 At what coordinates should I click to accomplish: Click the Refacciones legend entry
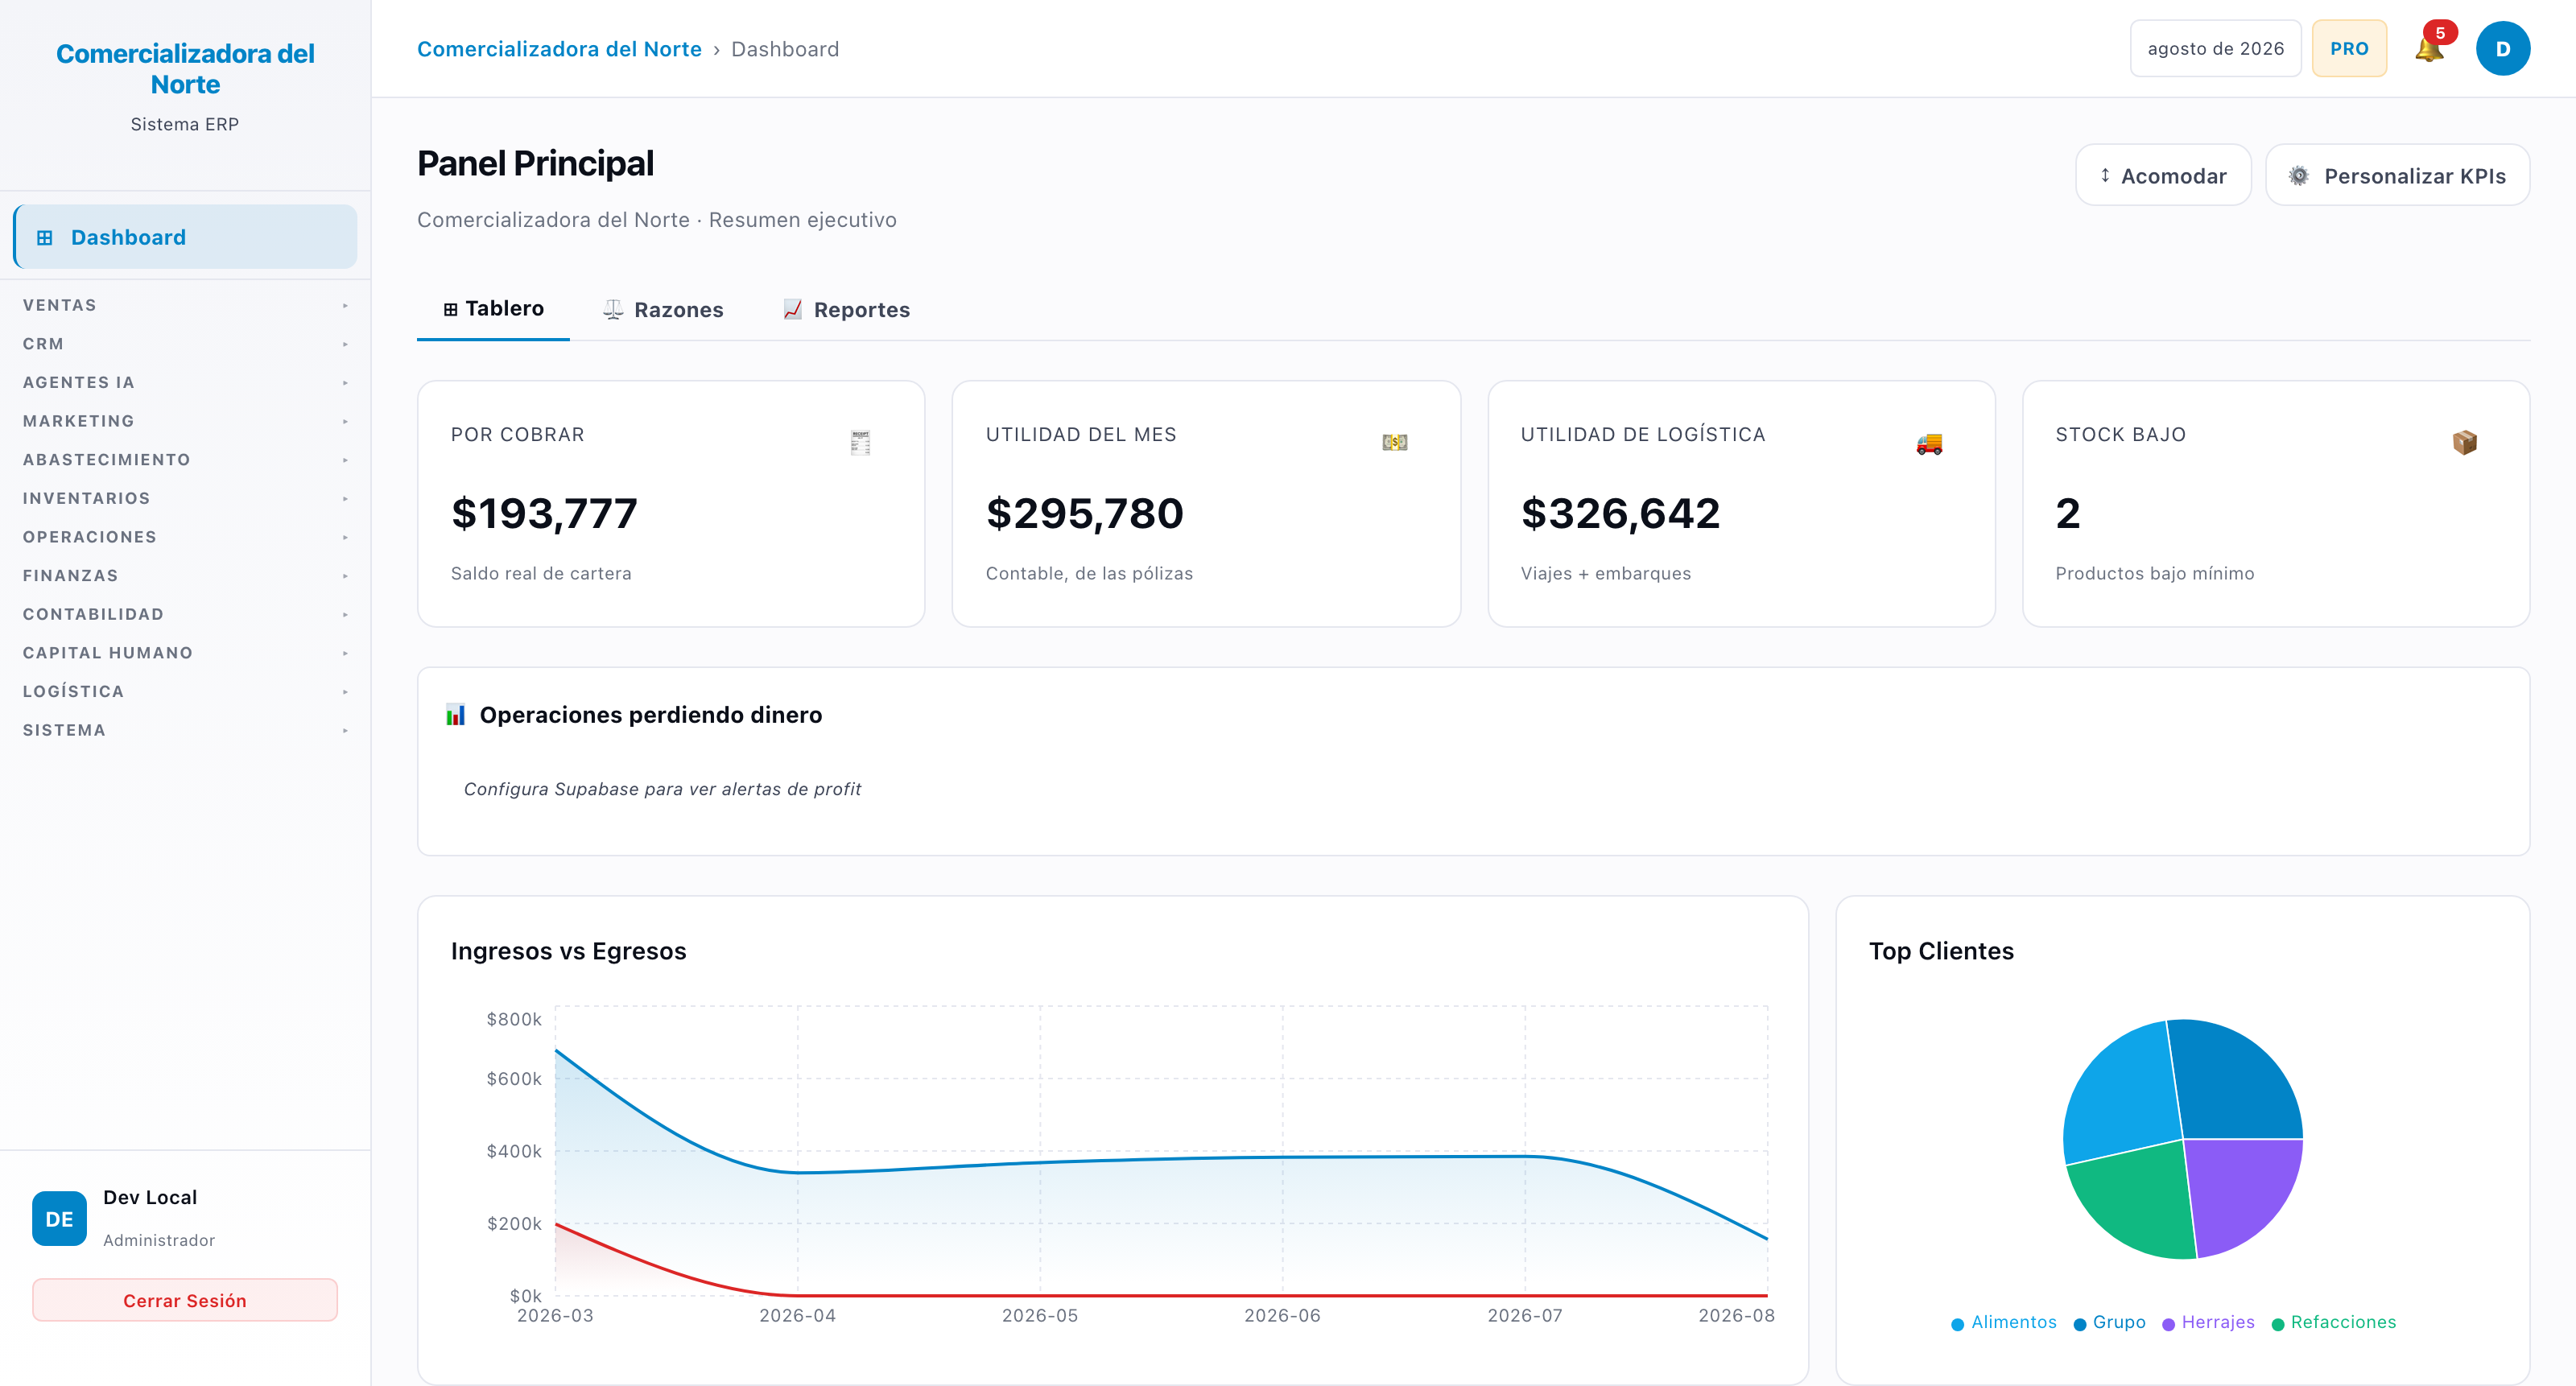[2333, 1322]
